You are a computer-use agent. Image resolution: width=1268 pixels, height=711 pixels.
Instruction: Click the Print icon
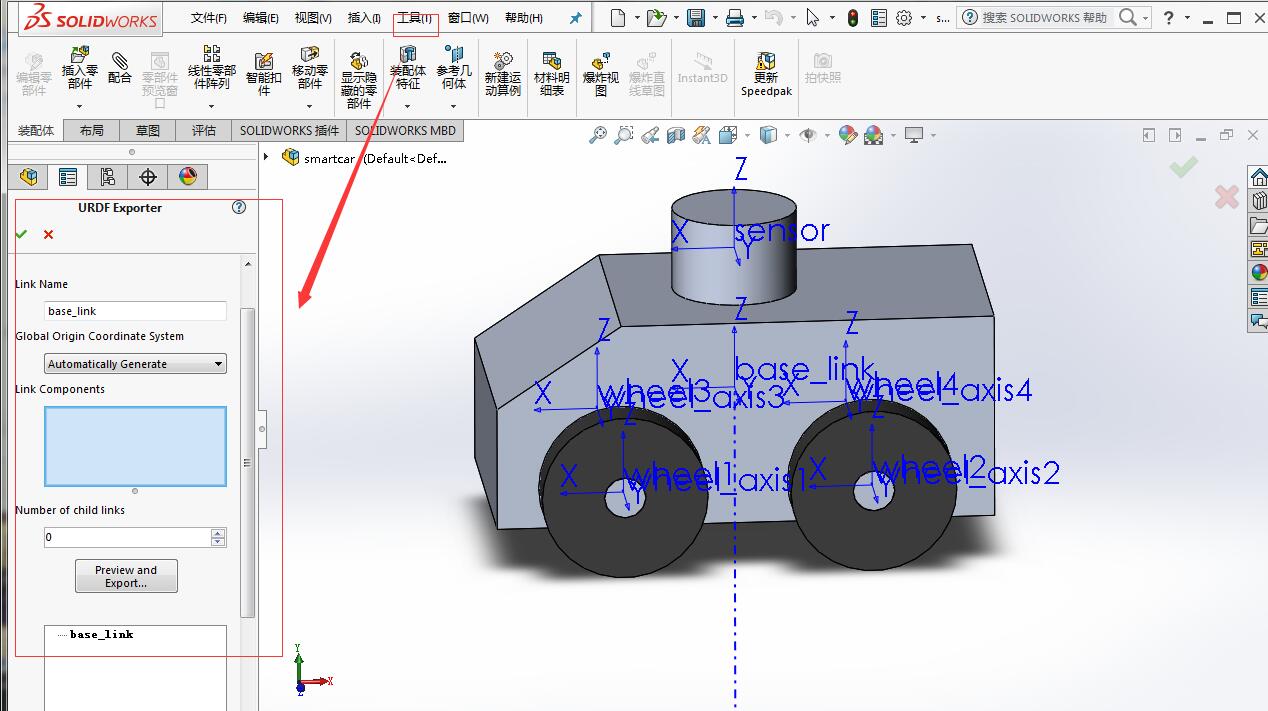pos(734,18)
